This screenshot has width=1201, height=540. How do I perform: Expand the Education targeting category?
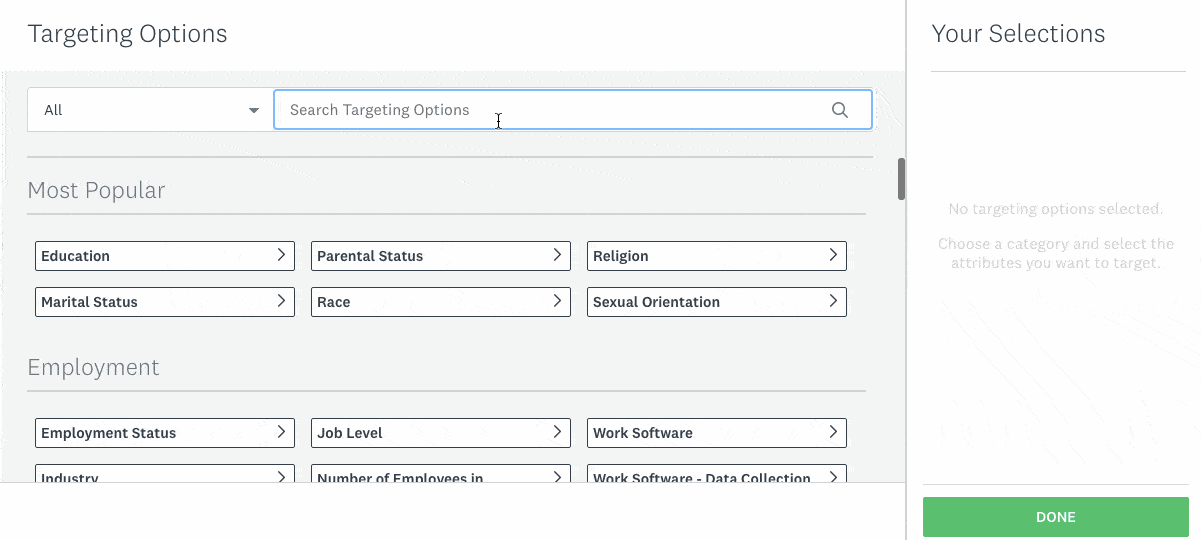165,256
